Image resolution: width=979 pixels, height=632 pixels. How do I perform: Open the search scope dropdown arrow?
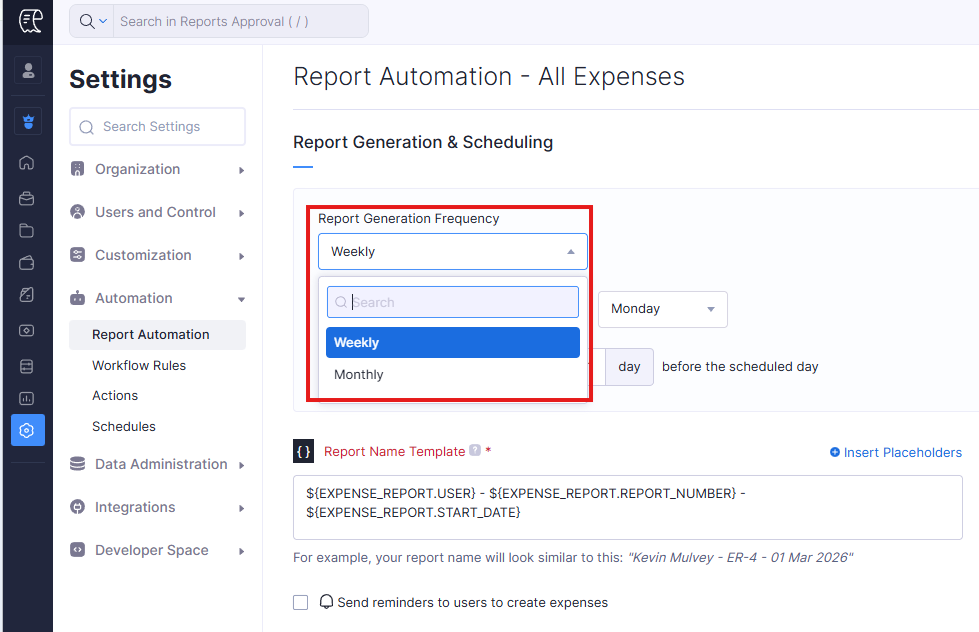[x=93, y=21]
